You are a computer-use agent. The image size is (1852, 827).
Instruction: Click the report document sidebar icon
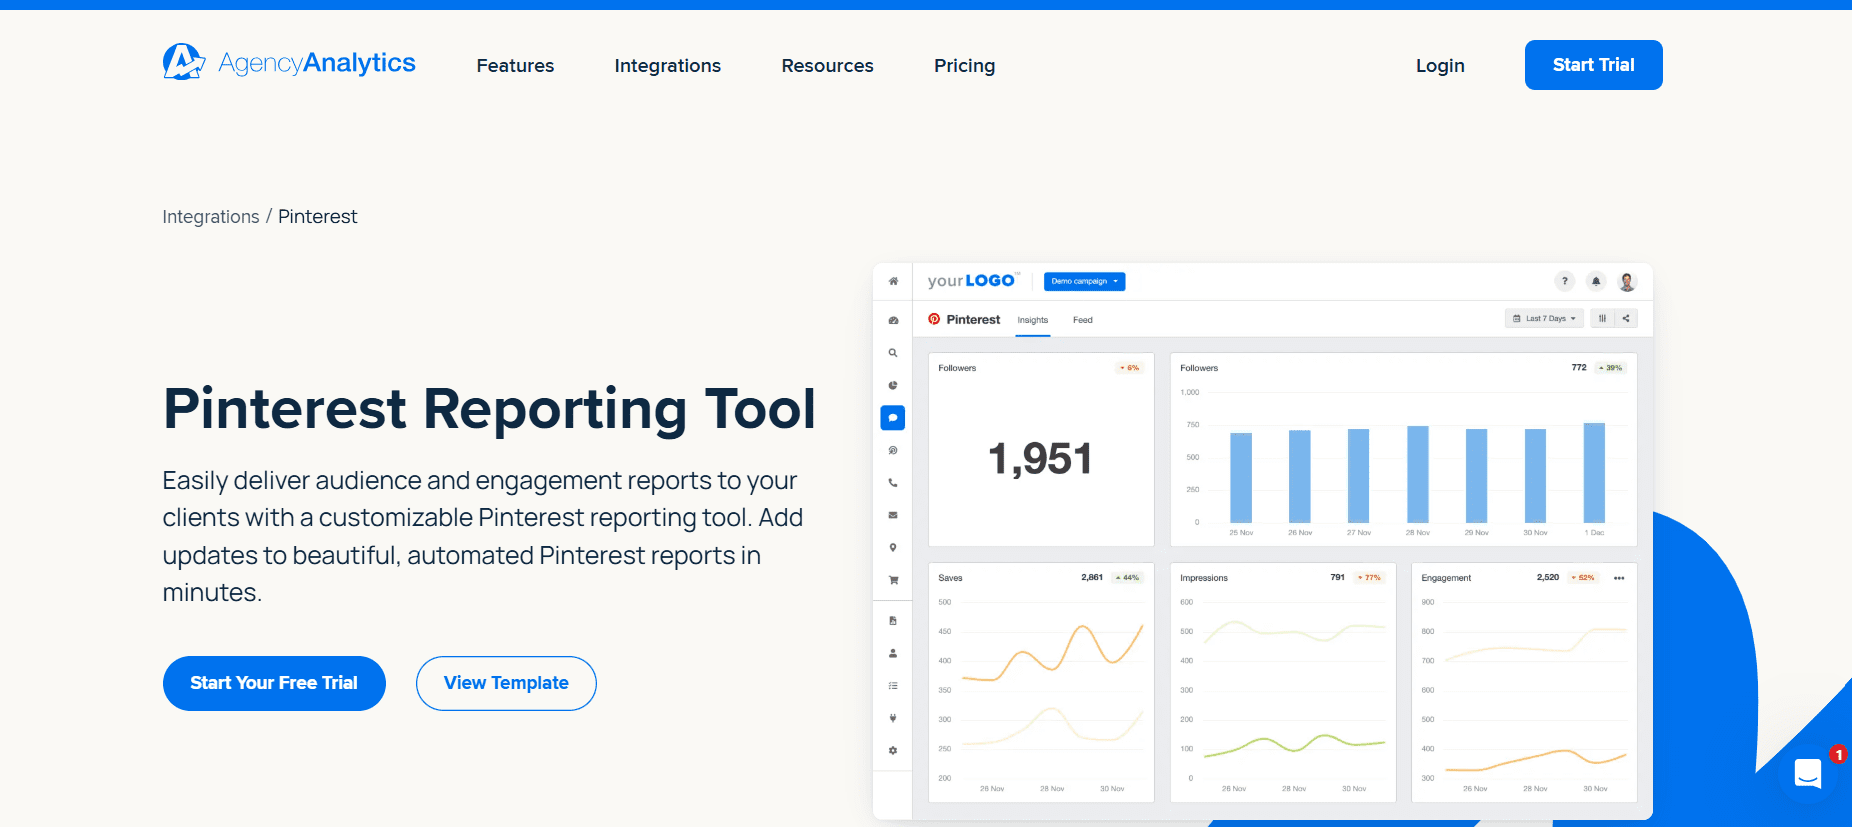893,621
